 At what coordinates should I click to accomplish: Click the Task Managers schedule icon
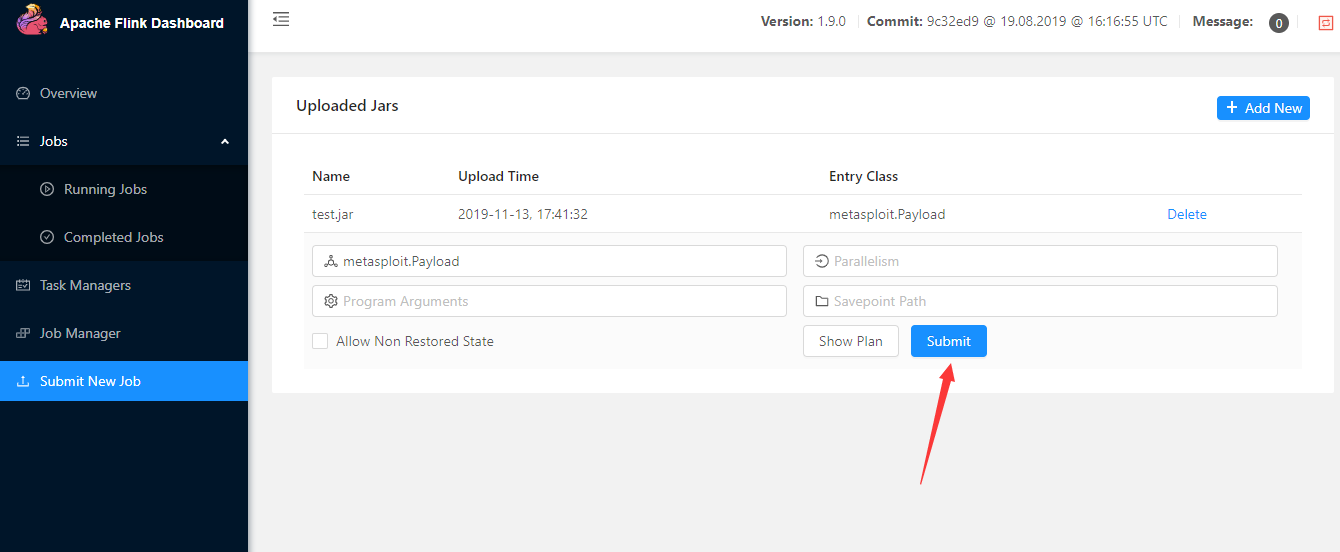pyautogui.click(x=23, y=285)
